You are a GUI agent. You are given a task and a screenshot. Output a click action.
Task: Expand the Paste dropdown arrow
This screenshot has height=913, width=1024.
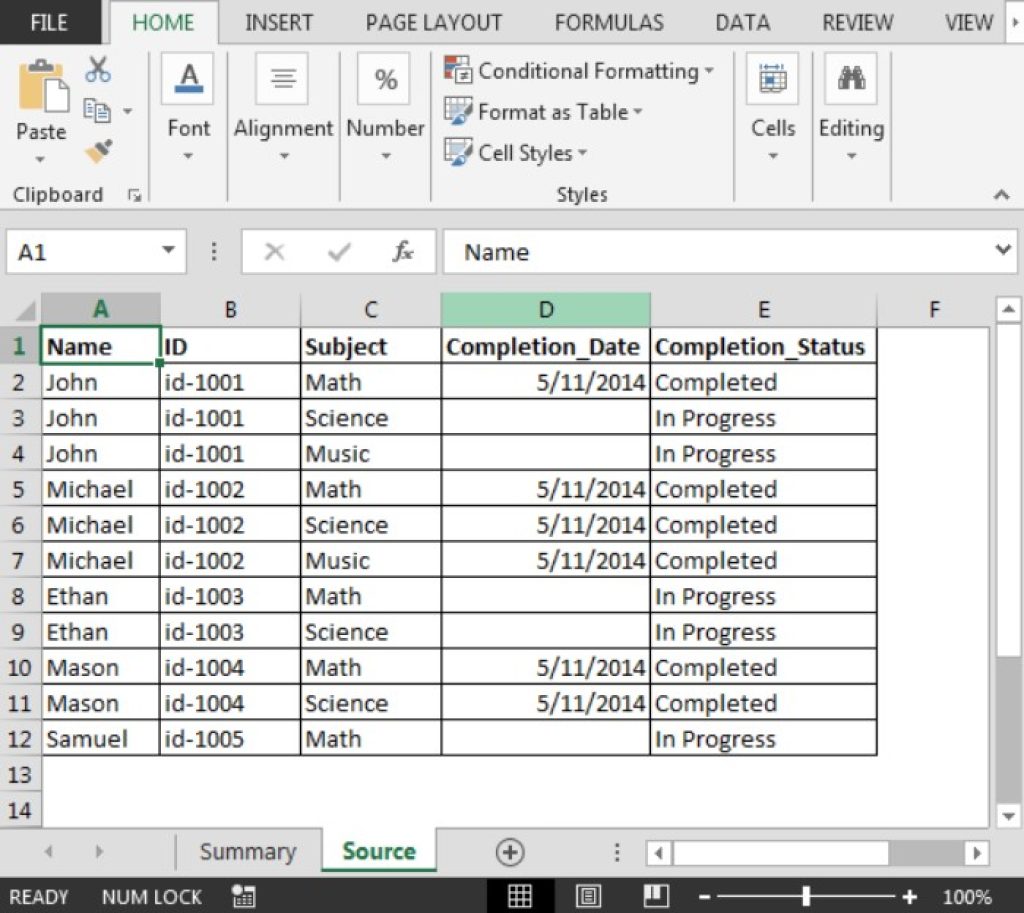40,160
